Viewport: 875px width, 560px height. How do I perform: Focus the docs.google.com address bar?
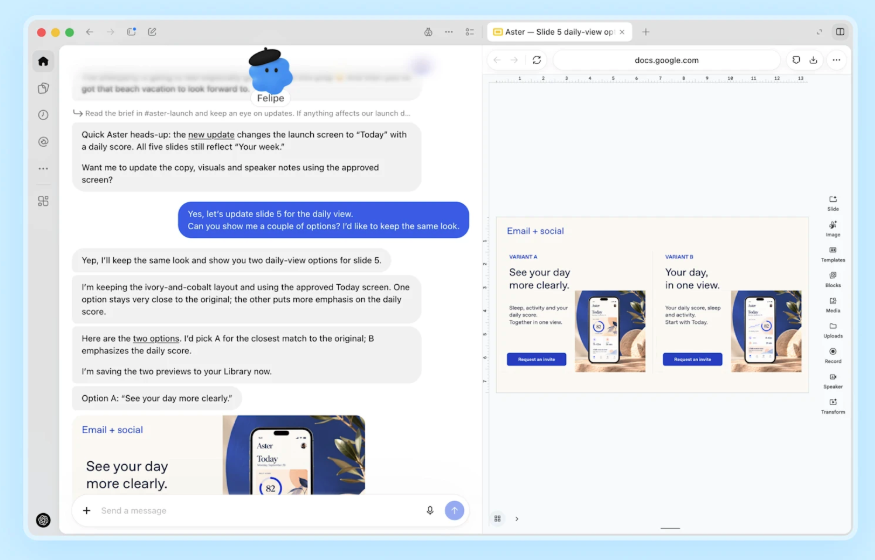tap(666, 60)
